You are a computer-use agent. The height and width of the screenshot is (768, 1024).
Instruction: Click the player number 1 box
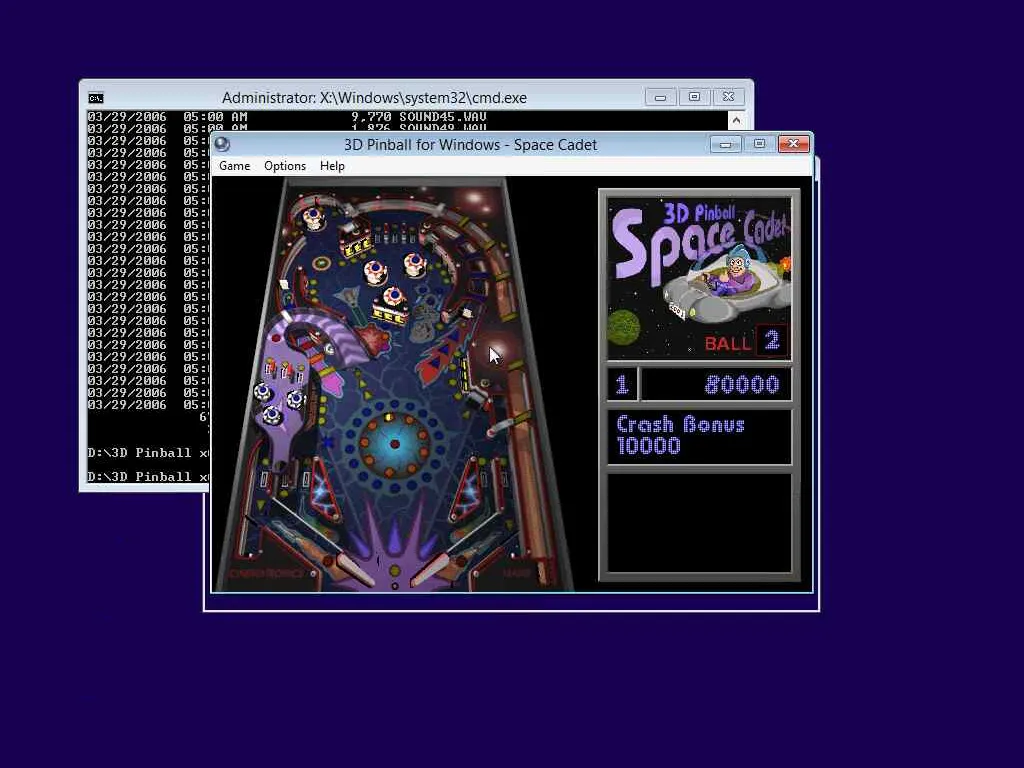pyautogui.click(x=622, y=385)
